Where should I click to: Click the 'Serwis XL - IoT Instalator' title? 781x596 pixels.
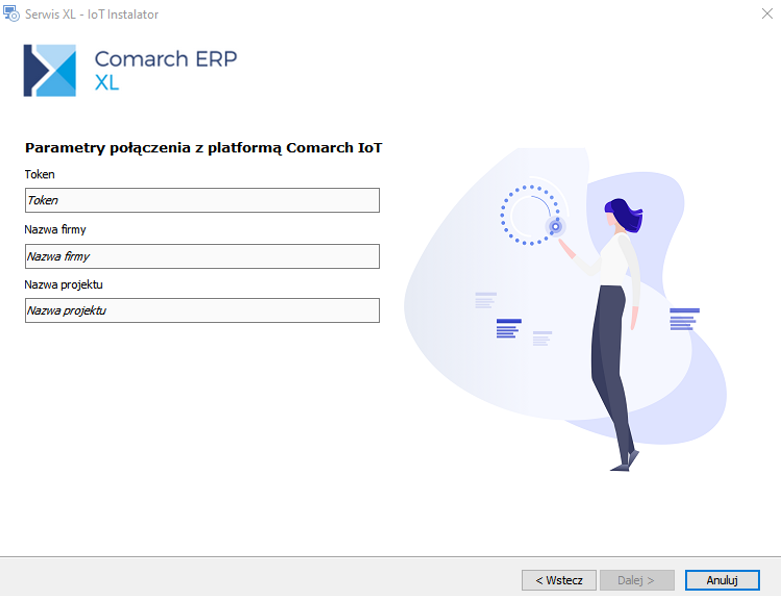[92, 14]
